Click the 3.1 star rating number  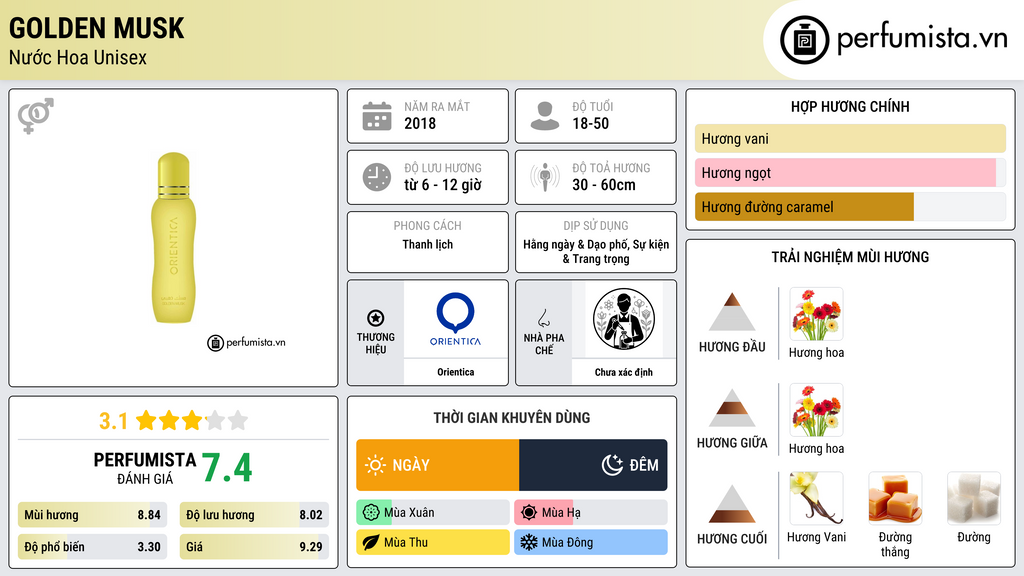[113, 421]
